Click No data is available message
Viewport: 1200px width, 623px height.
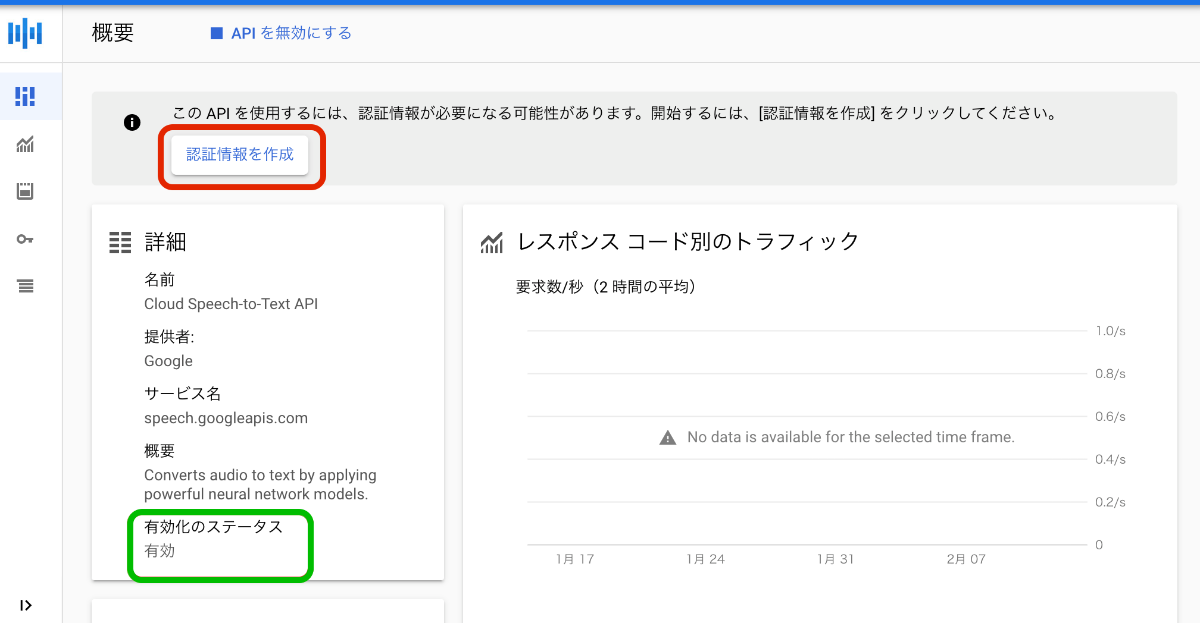(x=851, y=437)
